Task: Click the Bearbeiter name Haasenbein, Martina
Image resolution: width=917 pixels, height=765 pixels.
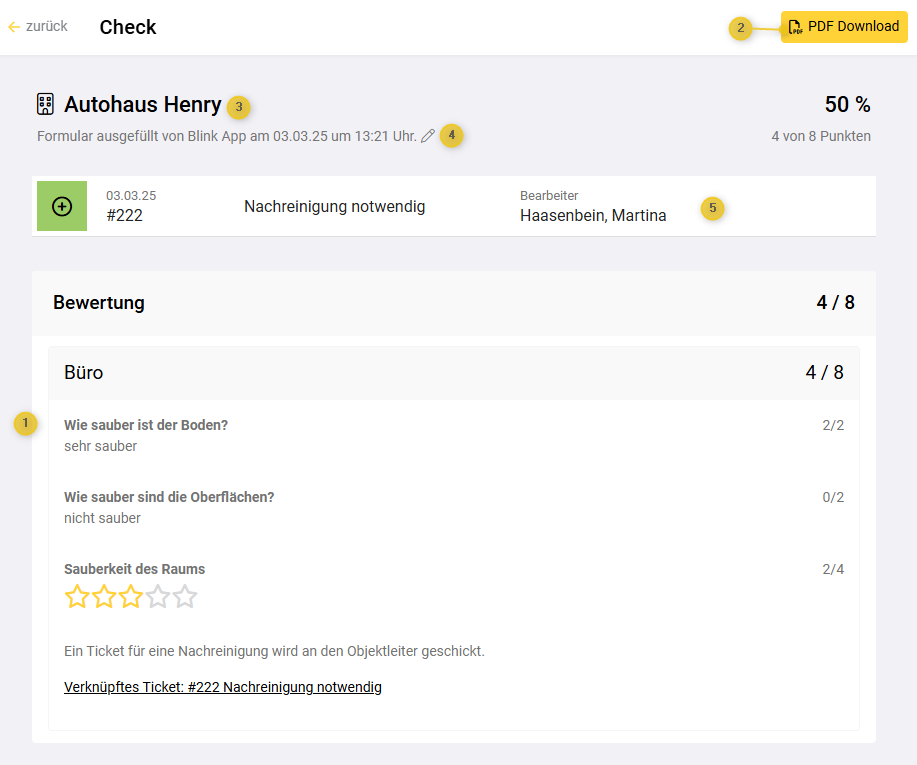Action: 593,215
